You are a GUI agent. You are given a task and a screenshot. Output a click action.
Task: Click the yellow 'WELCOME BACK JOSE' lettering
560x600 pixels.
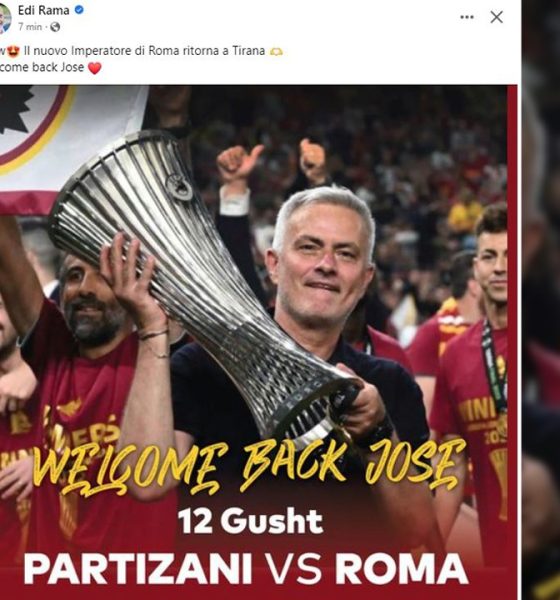(x=249, y=467)
